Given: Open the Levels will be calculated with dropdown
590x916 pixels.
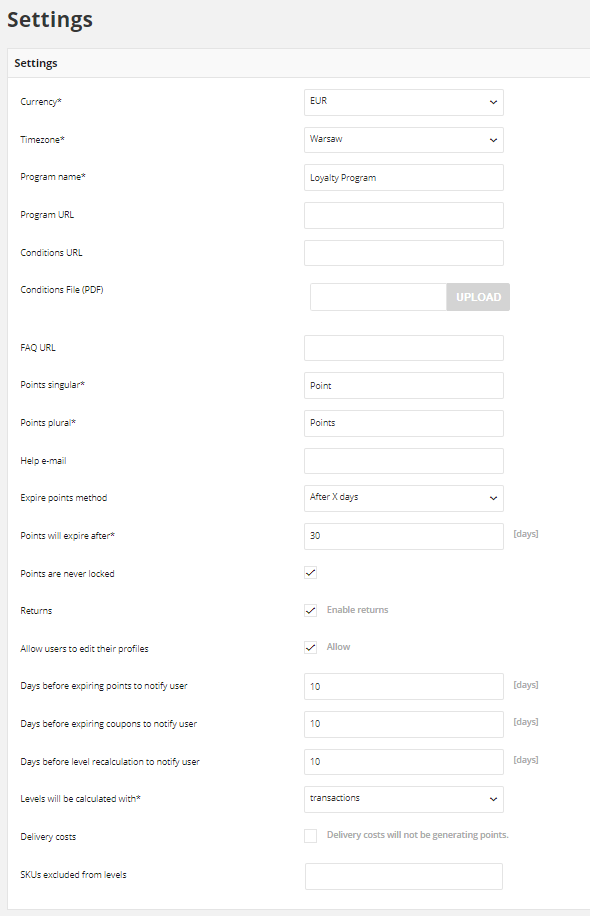Looking at the screenshot, I should click(404, 799).
